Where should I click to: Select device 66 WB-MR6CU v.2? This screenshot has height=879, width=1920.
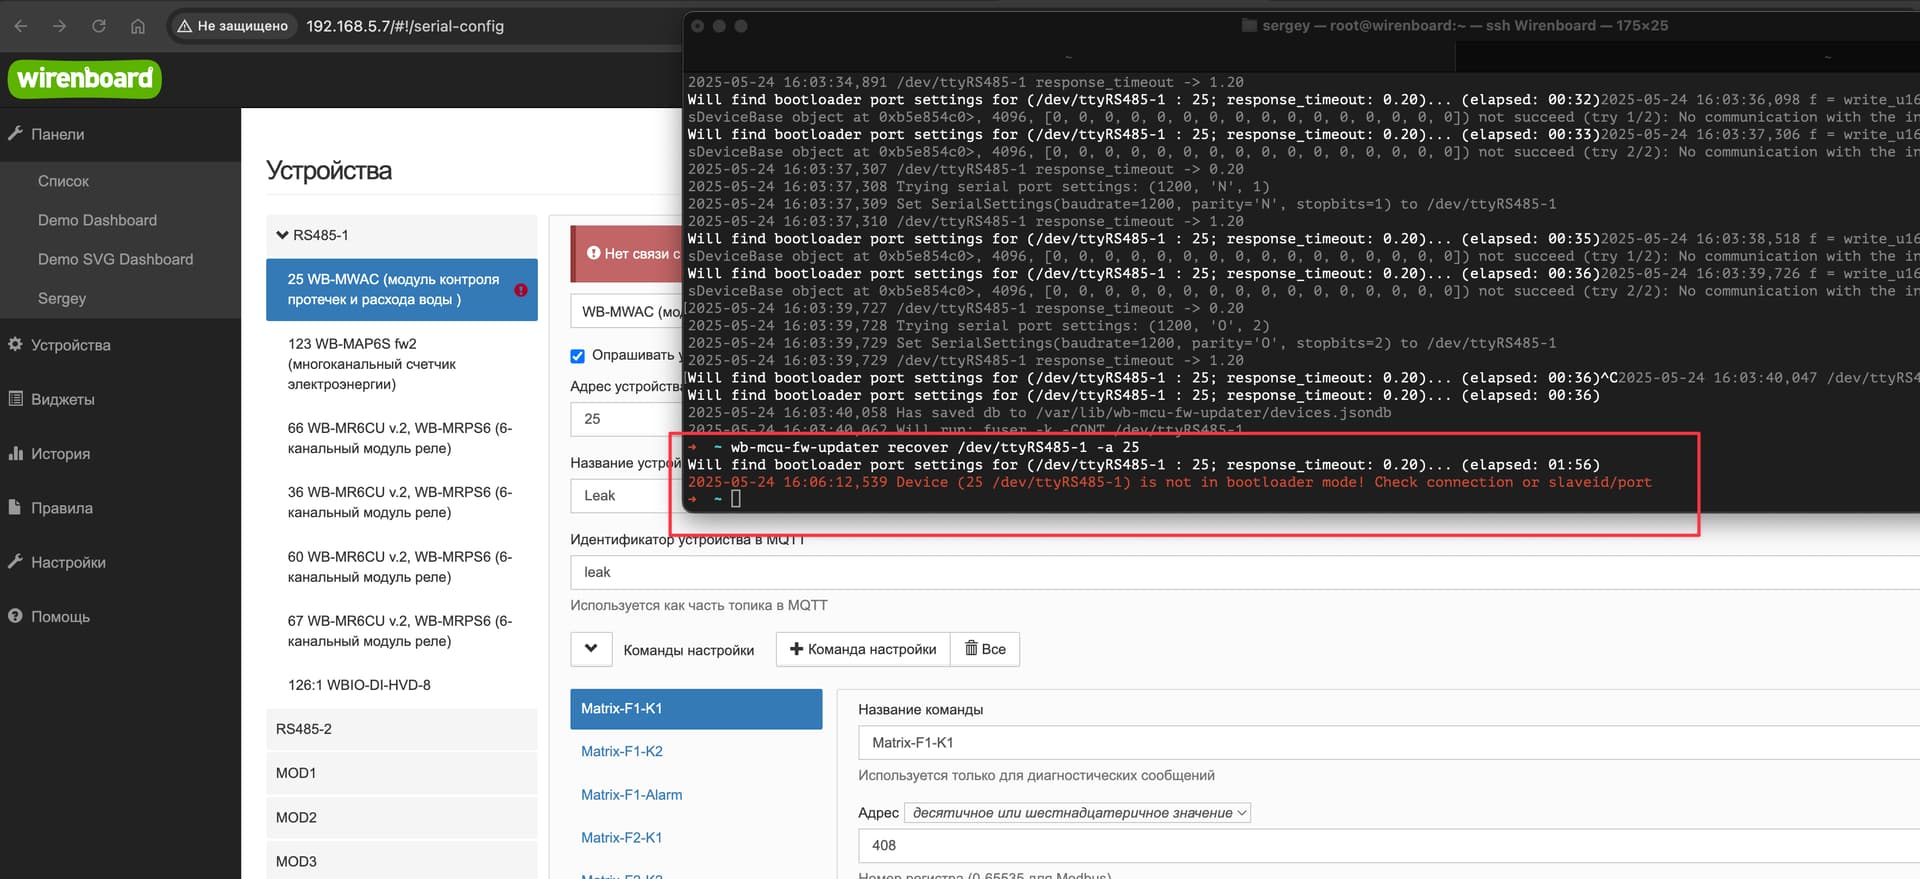(x=402, y=438)
